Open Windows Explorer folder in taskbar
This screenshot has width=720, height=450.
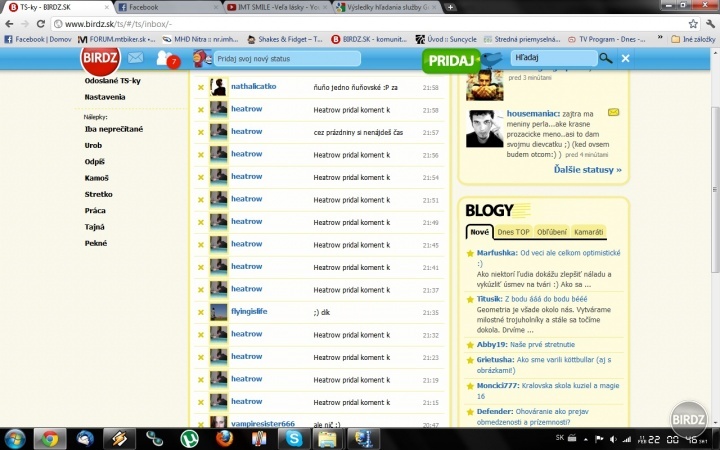coord(327,439)
